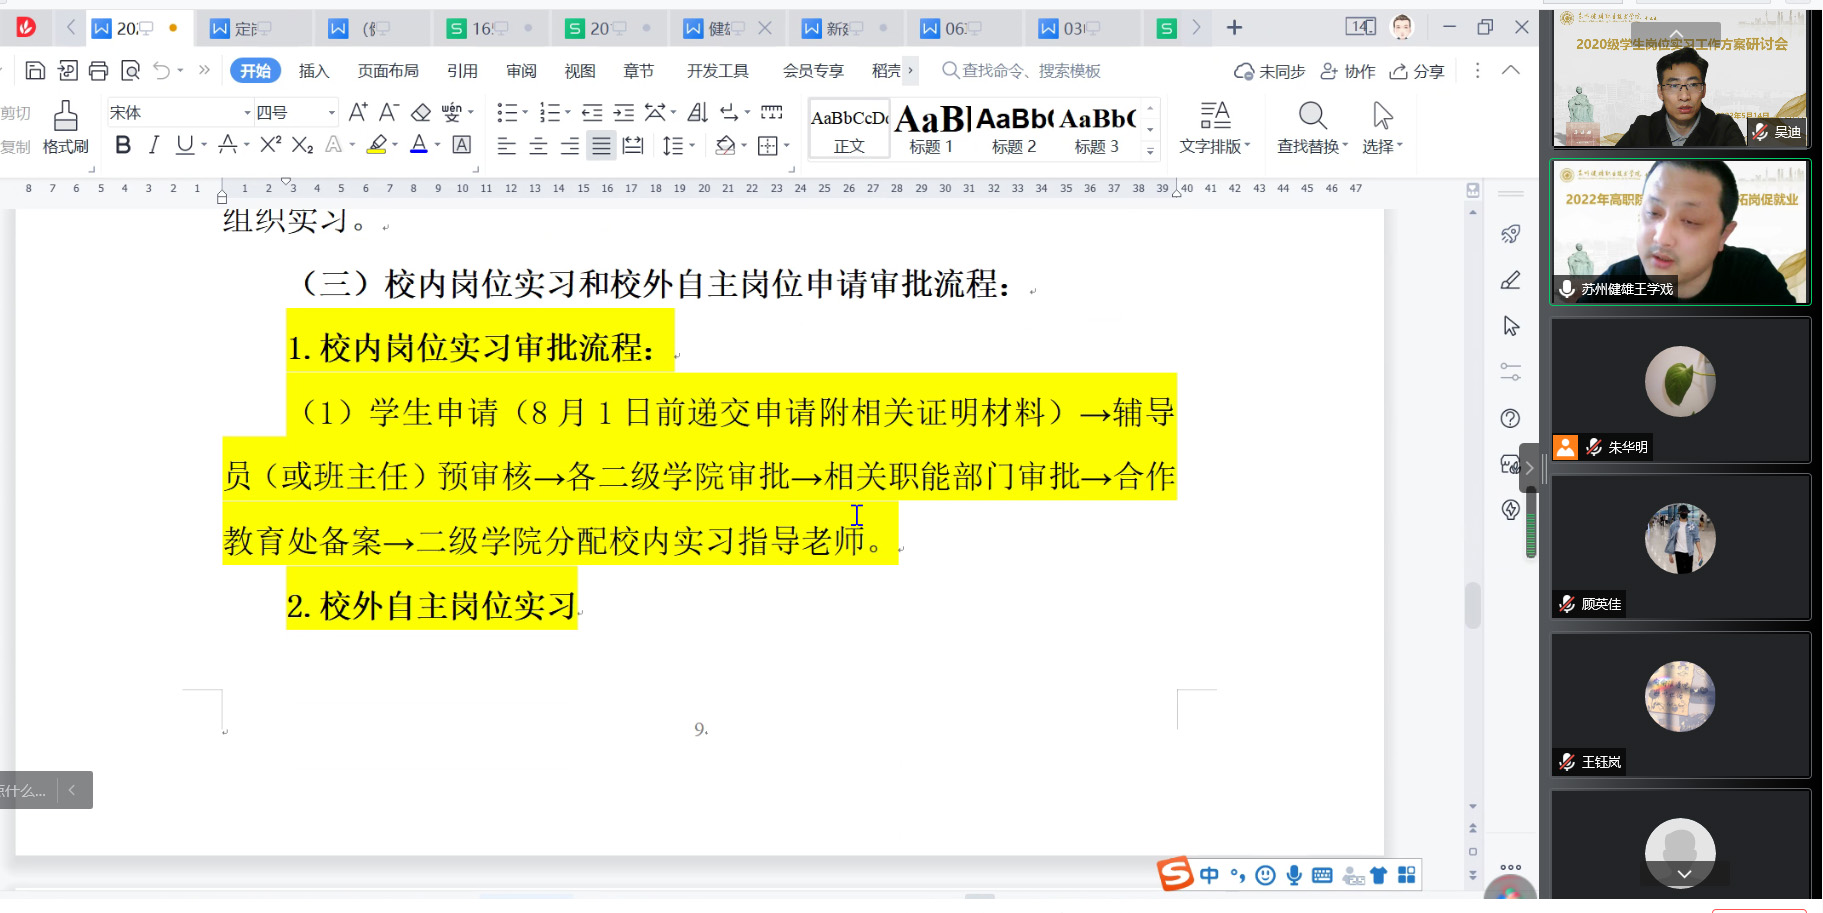Switch to the 插入 ribbon tab
Viewport: 1823px width, 913px height.
coord(313,71)
